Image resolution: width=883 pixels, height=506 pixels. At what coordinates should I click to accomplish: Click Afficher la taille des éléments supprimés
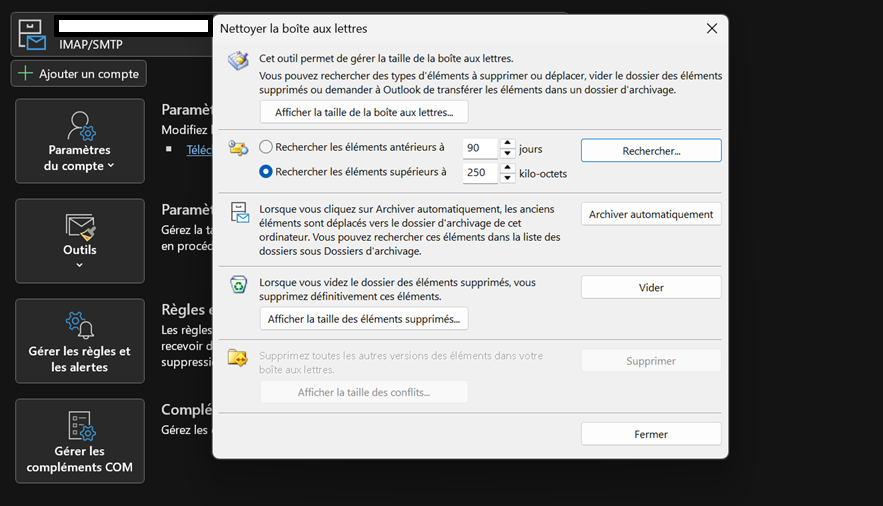(364, 319)
